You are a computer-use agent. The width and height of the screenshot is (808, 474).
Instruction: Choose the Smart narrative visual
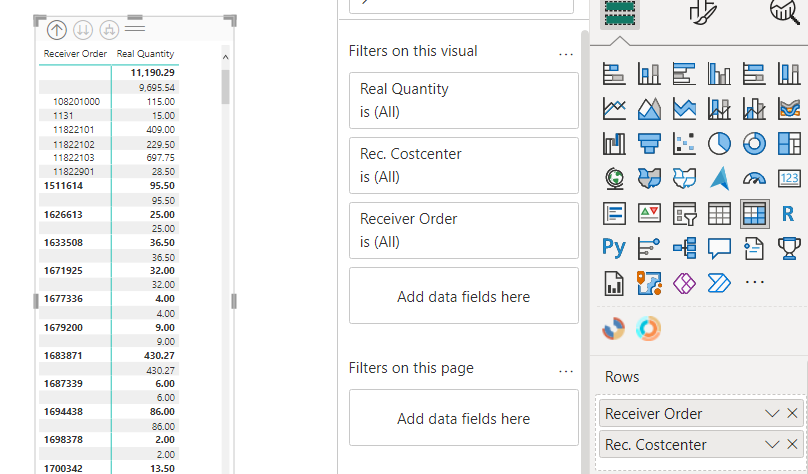pyautogui.click(x=754, y=248)
